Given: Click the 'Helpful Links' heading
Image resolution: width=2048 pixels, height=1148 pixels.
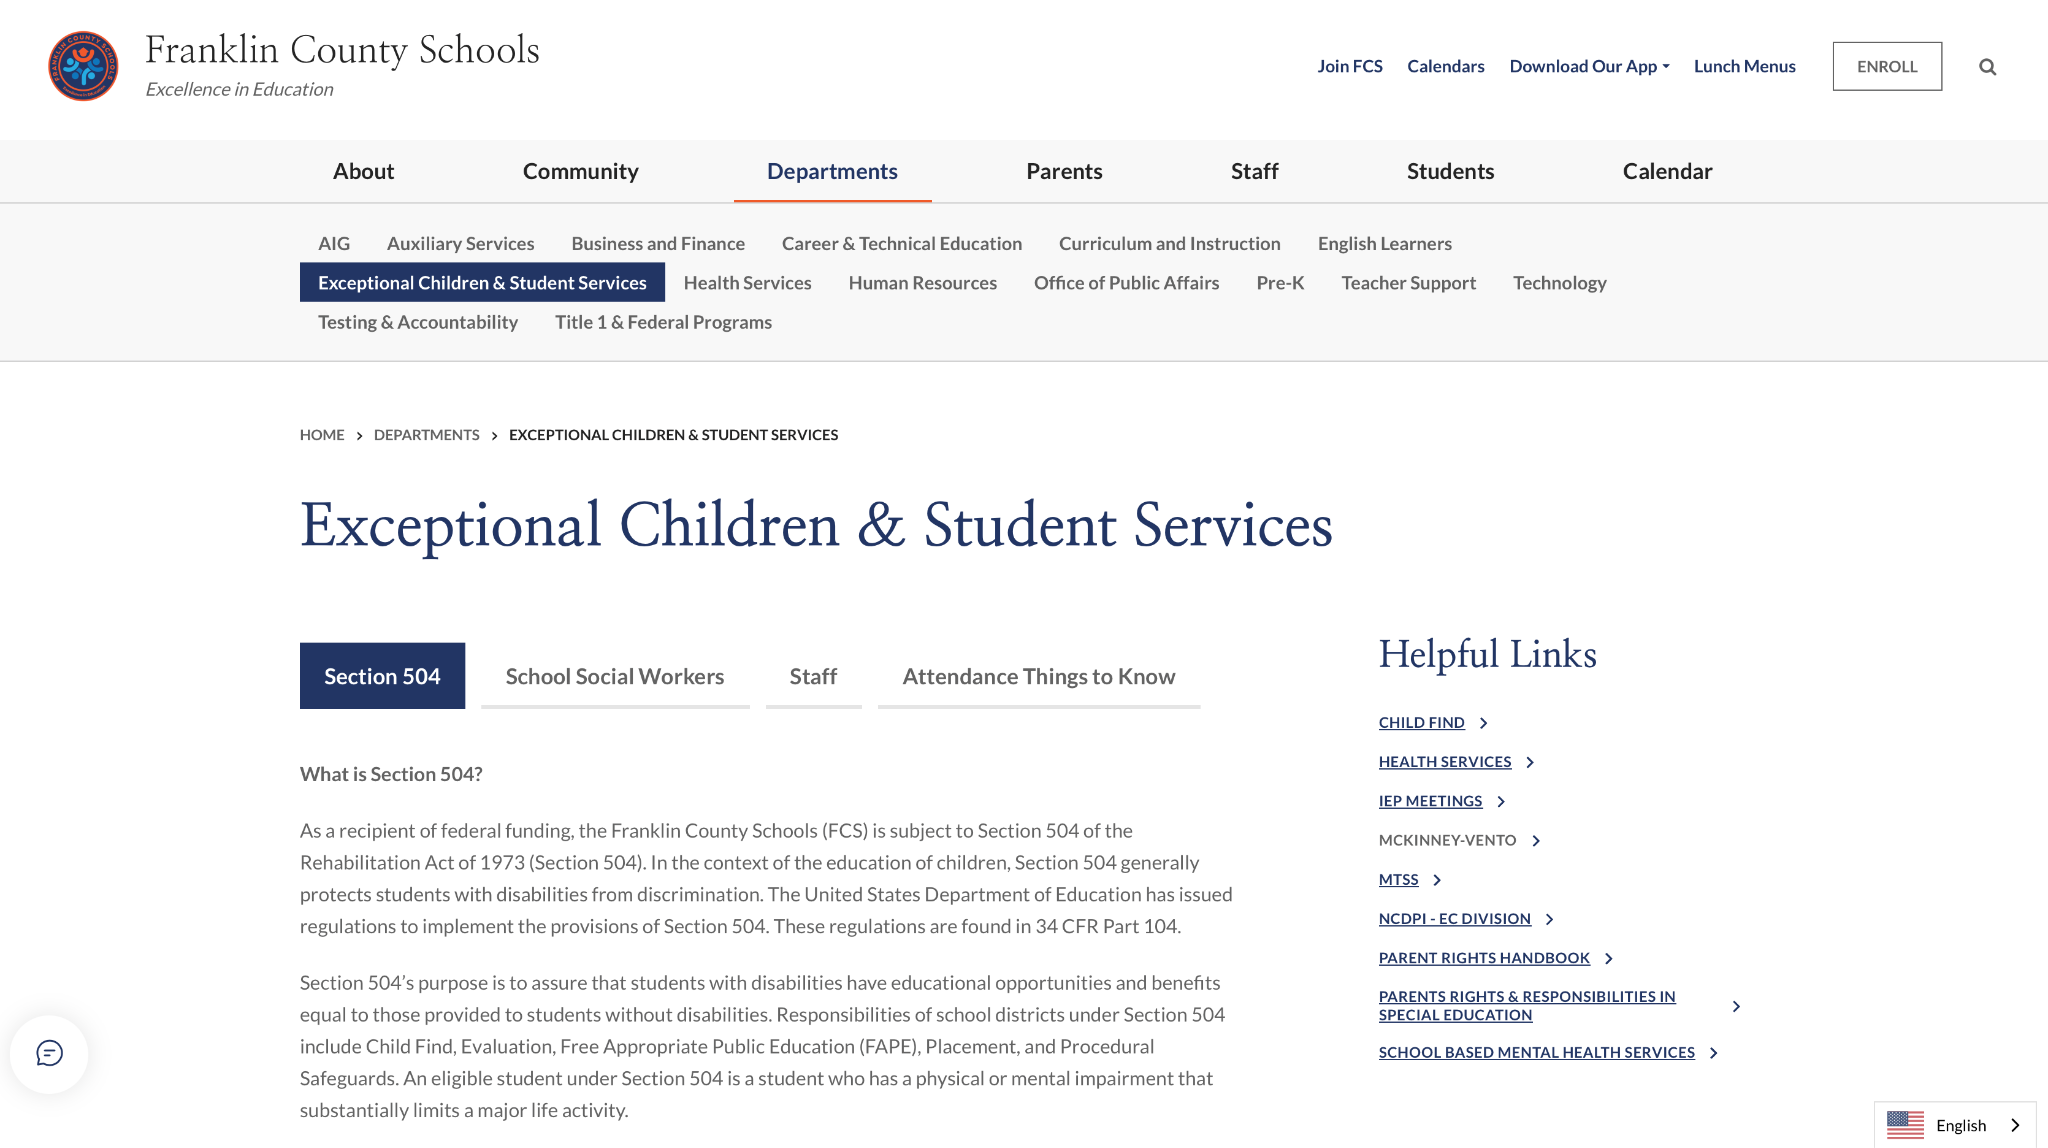Looking at the screenshot, I should 1488,654.
